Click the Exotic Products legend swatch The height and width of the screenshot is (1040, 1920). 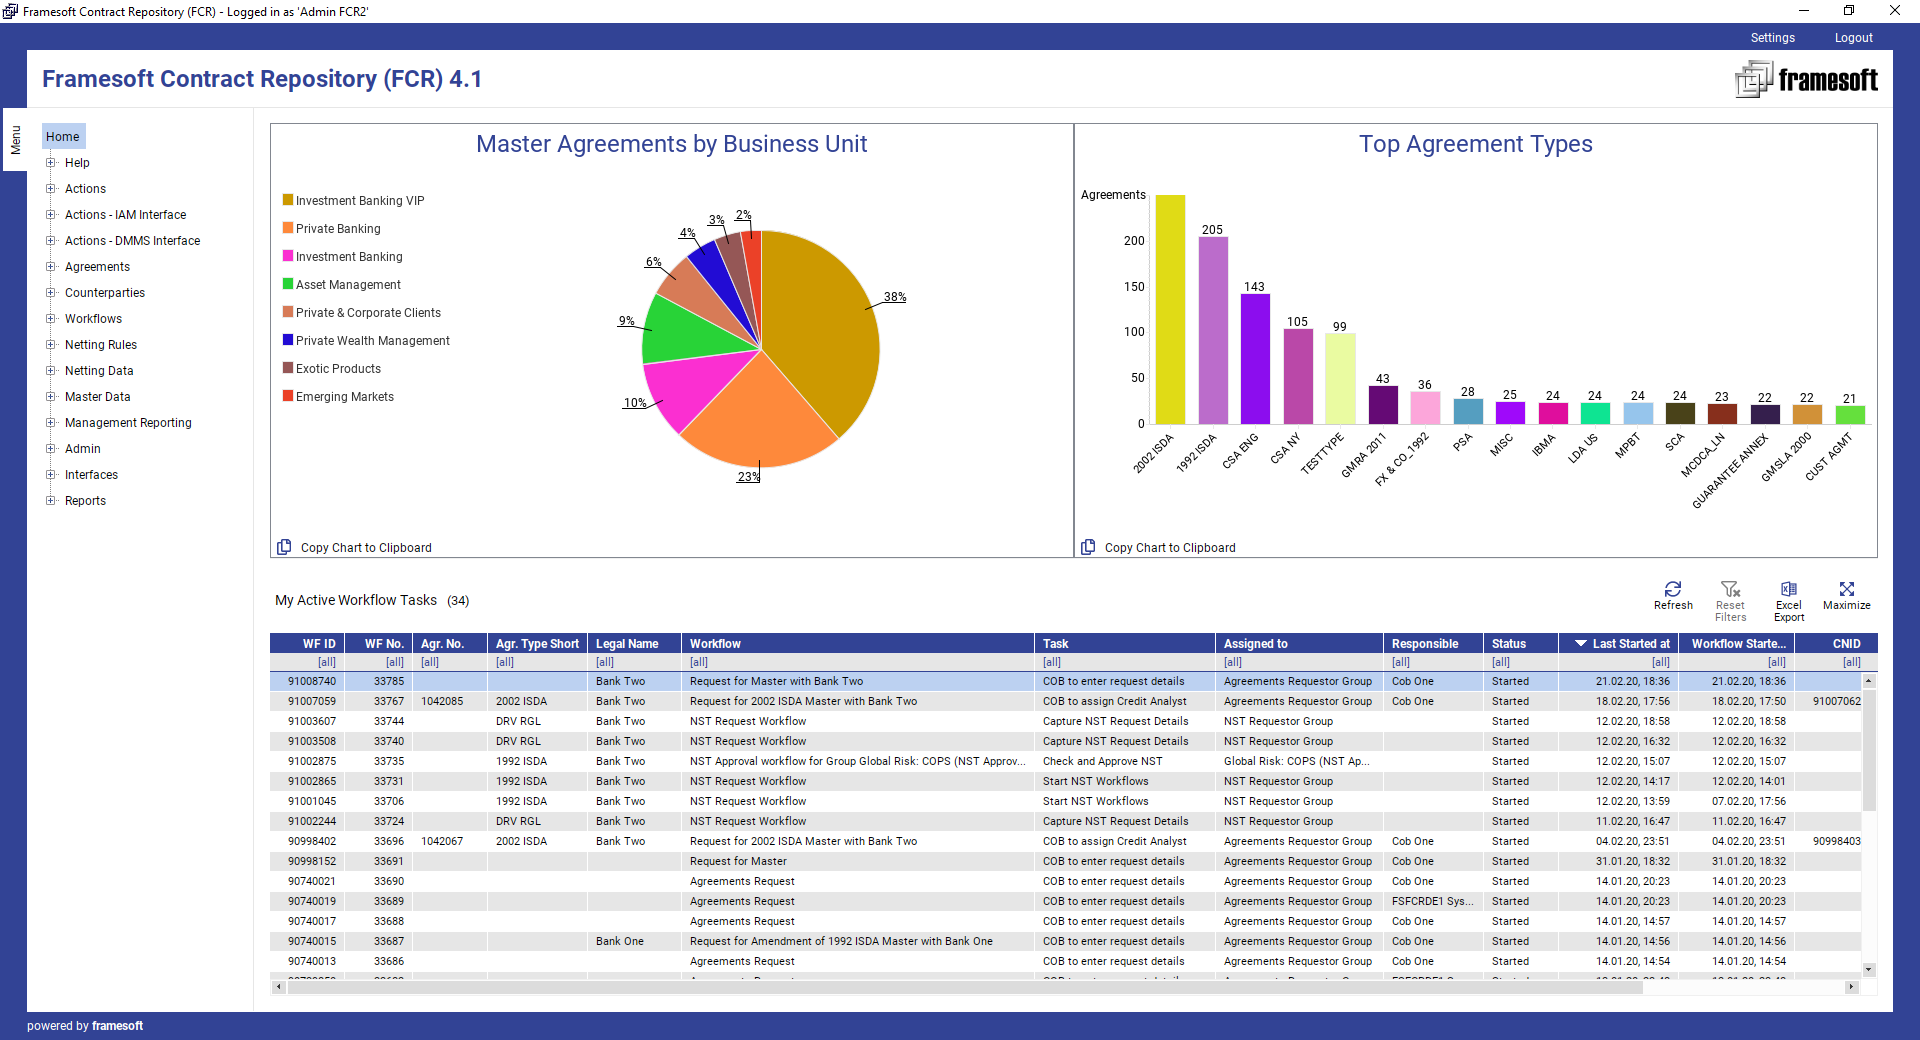pyautogui.click(x=288, y=368)
